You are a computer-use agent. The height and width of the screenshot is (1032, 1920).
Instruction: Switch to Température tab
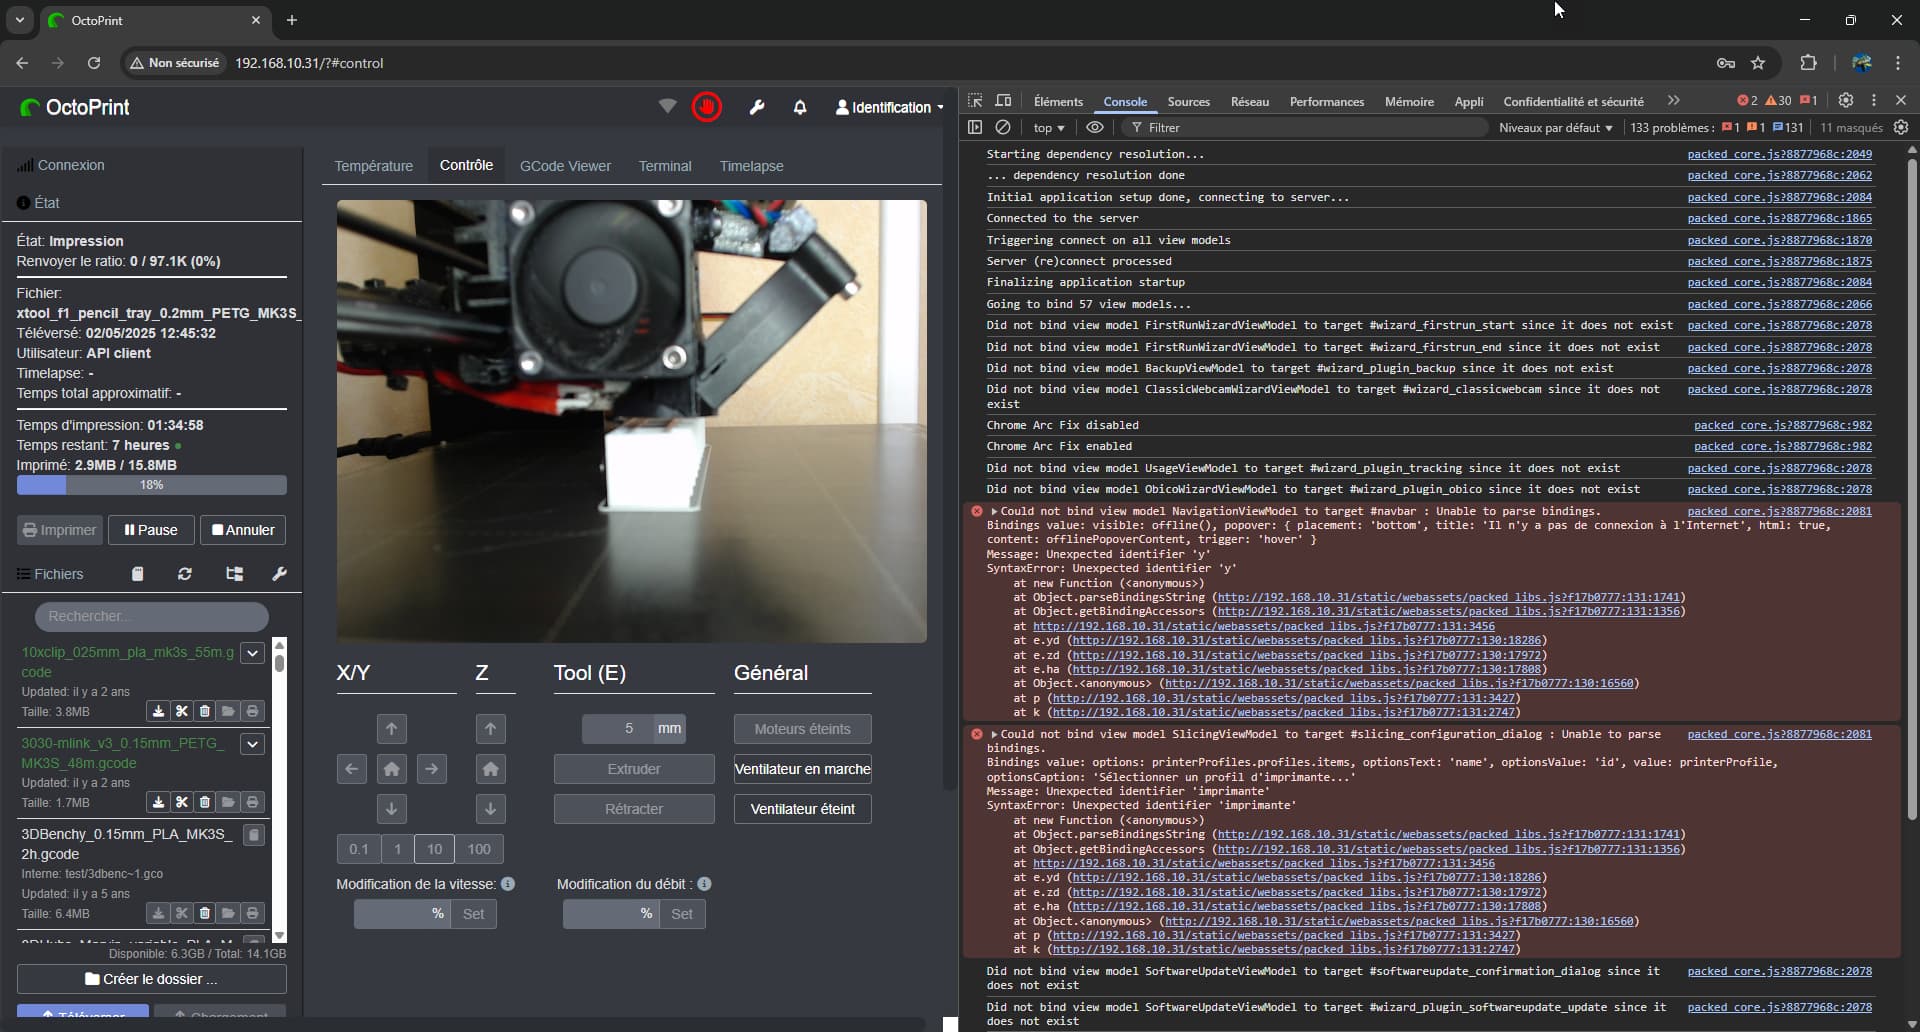[374, 166]
